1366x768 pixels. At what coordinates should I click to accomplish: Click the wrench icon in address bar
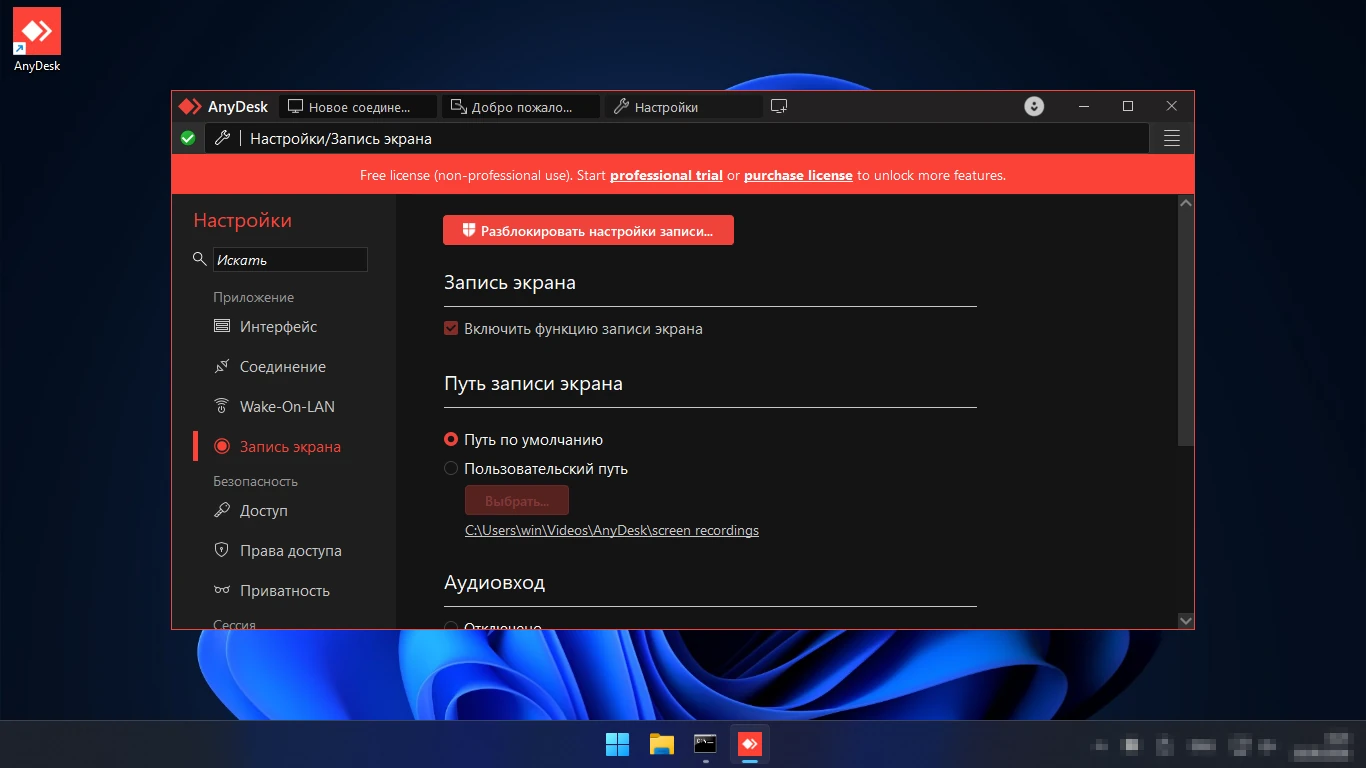pyautogui.click(x=223, y=138)
